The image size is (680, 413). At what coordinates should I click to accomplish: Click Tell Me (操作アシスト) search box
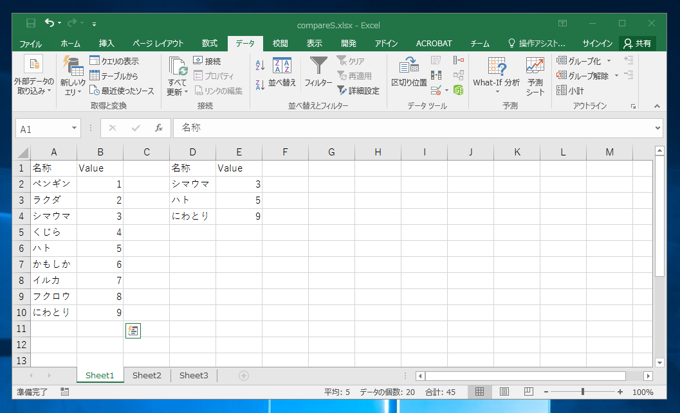(536, 43)
